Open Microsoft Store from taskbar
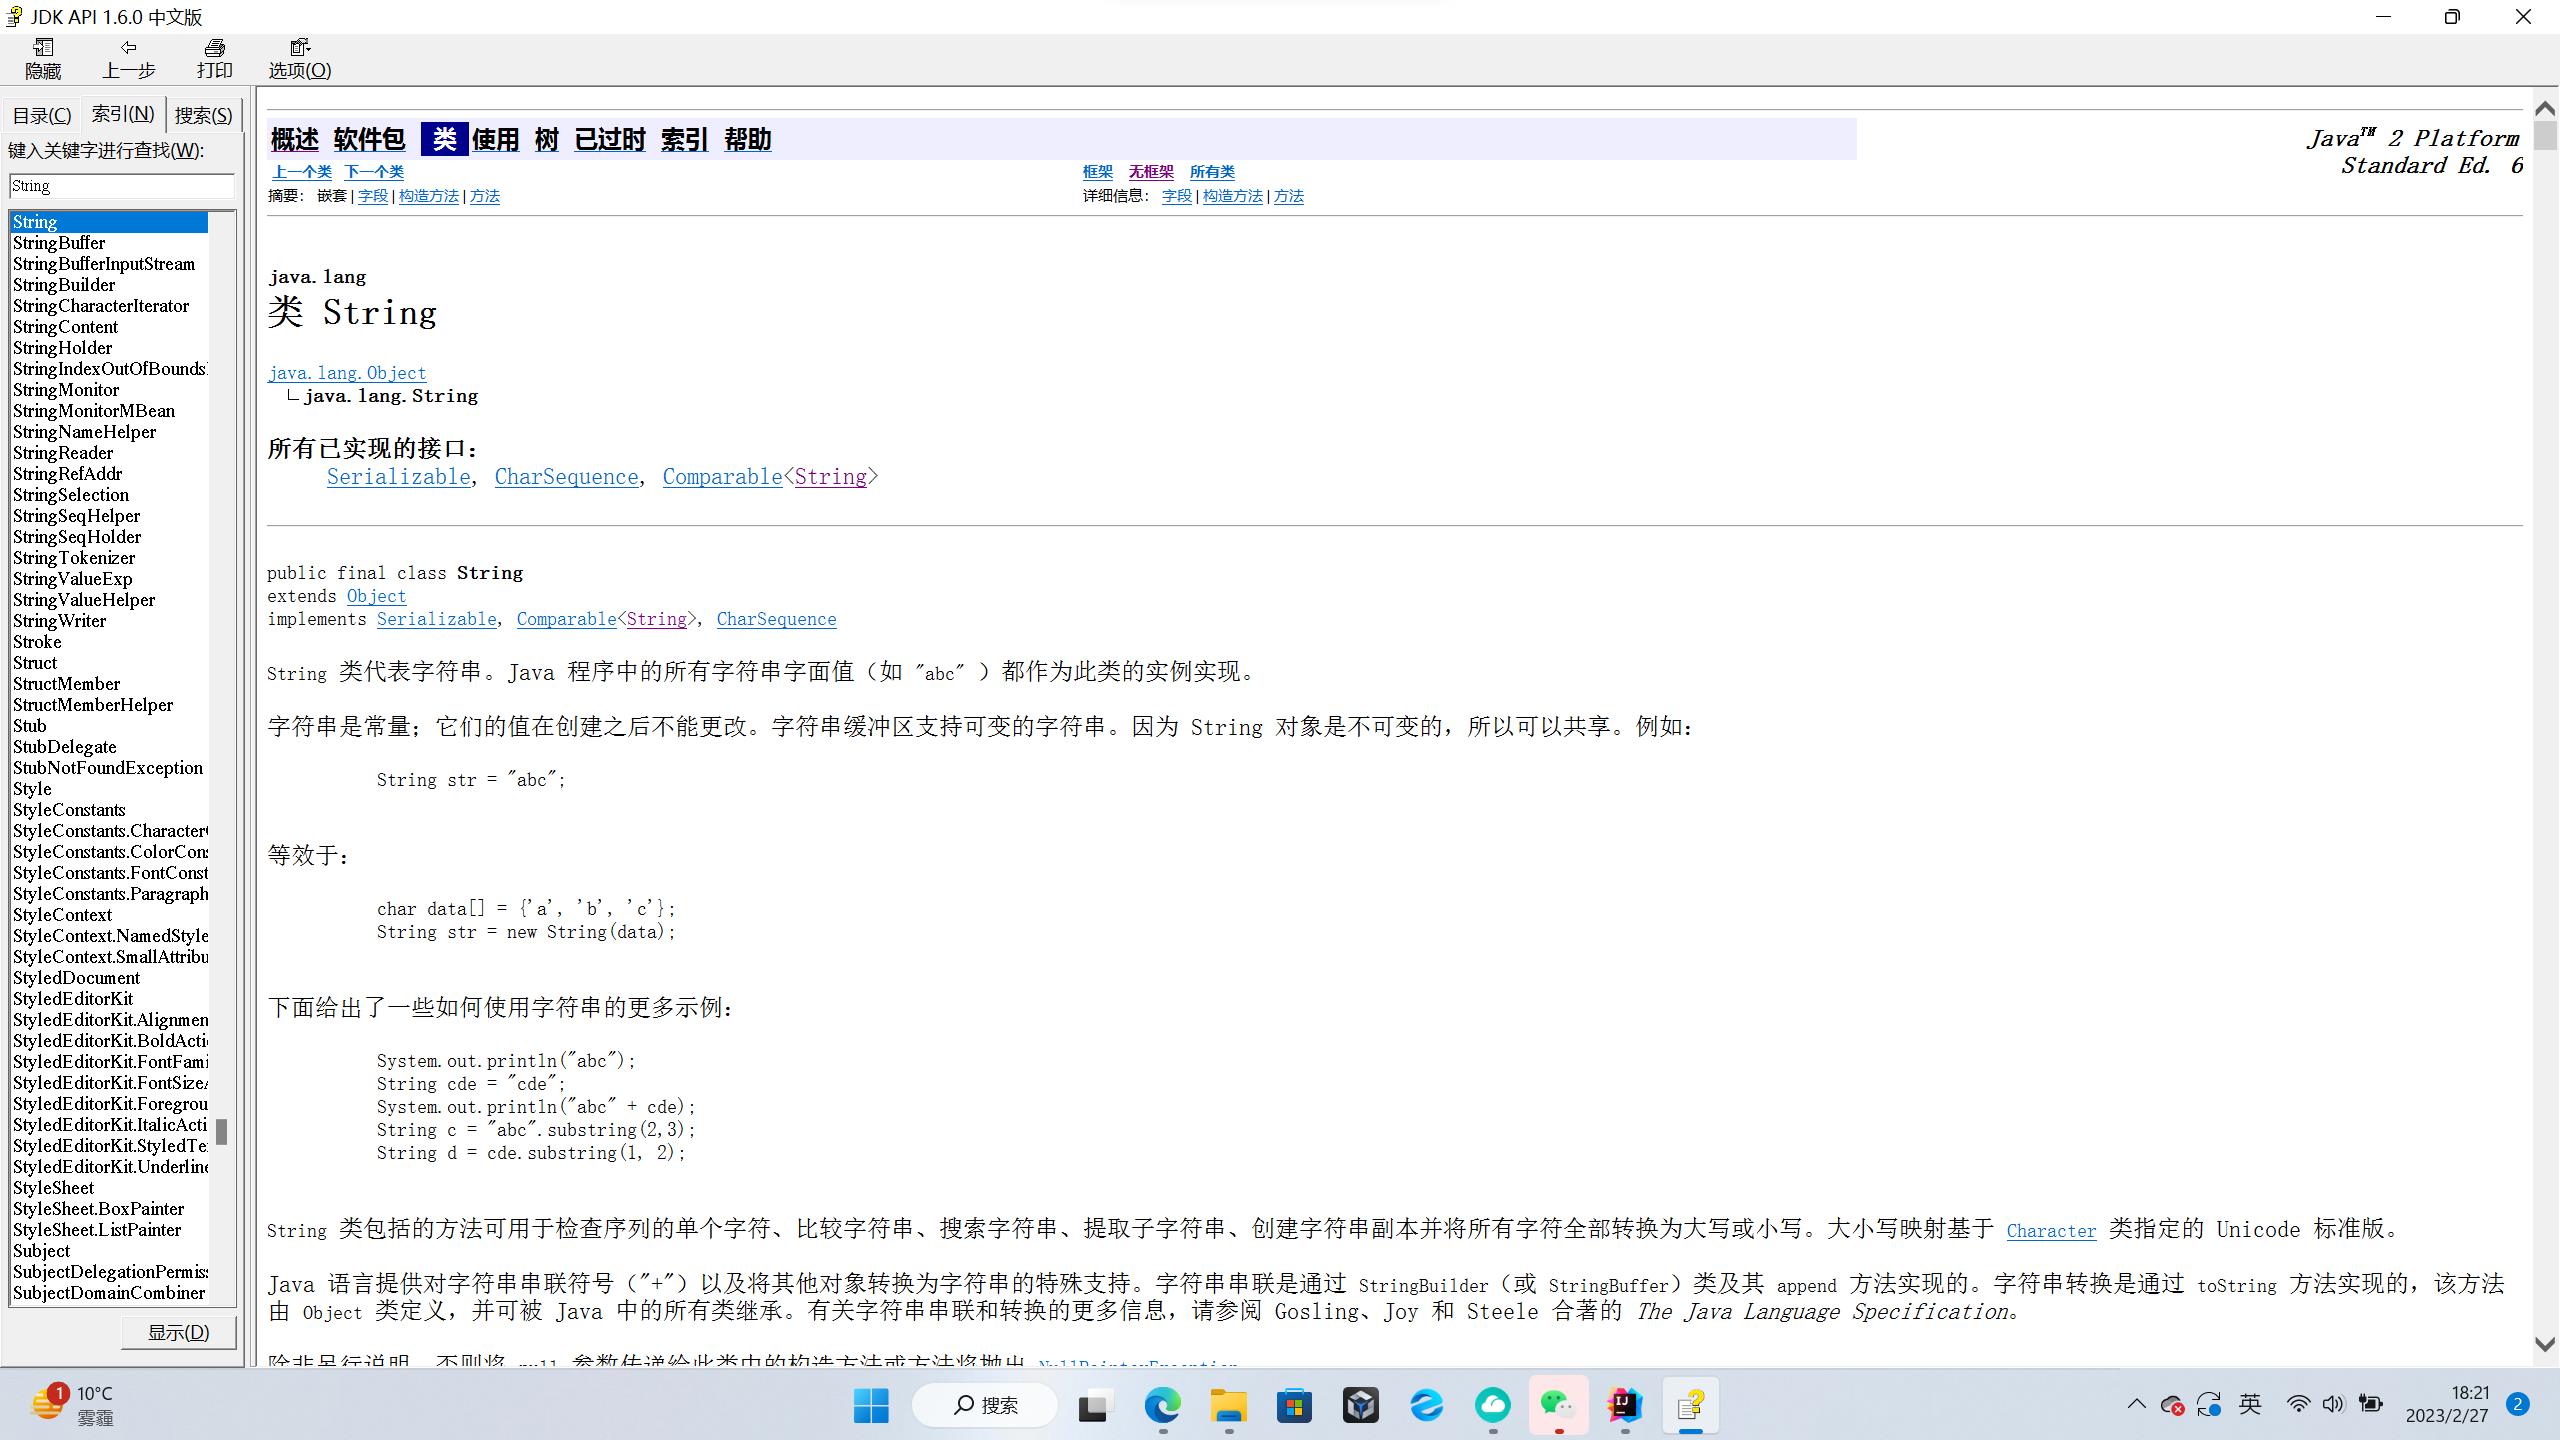 click(1294, 1405)
